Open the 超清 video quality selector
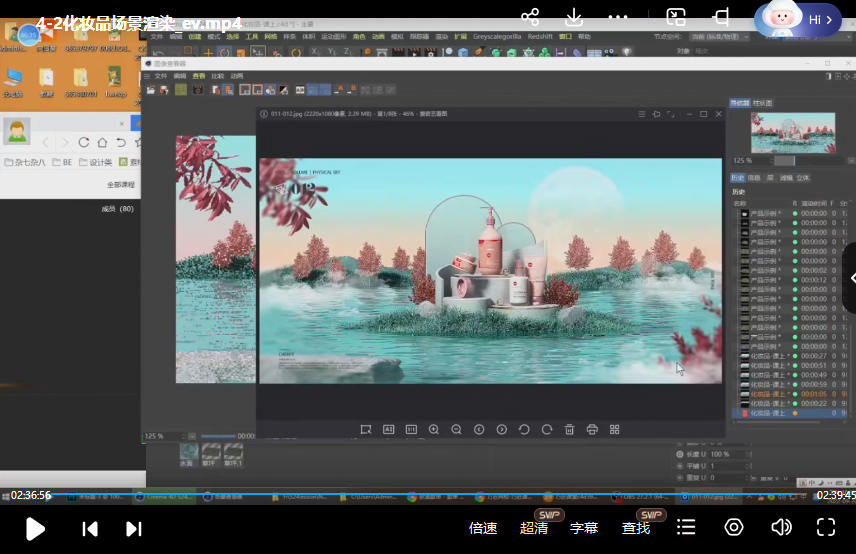Screen dimensions: 856x554 coord(534,528)
